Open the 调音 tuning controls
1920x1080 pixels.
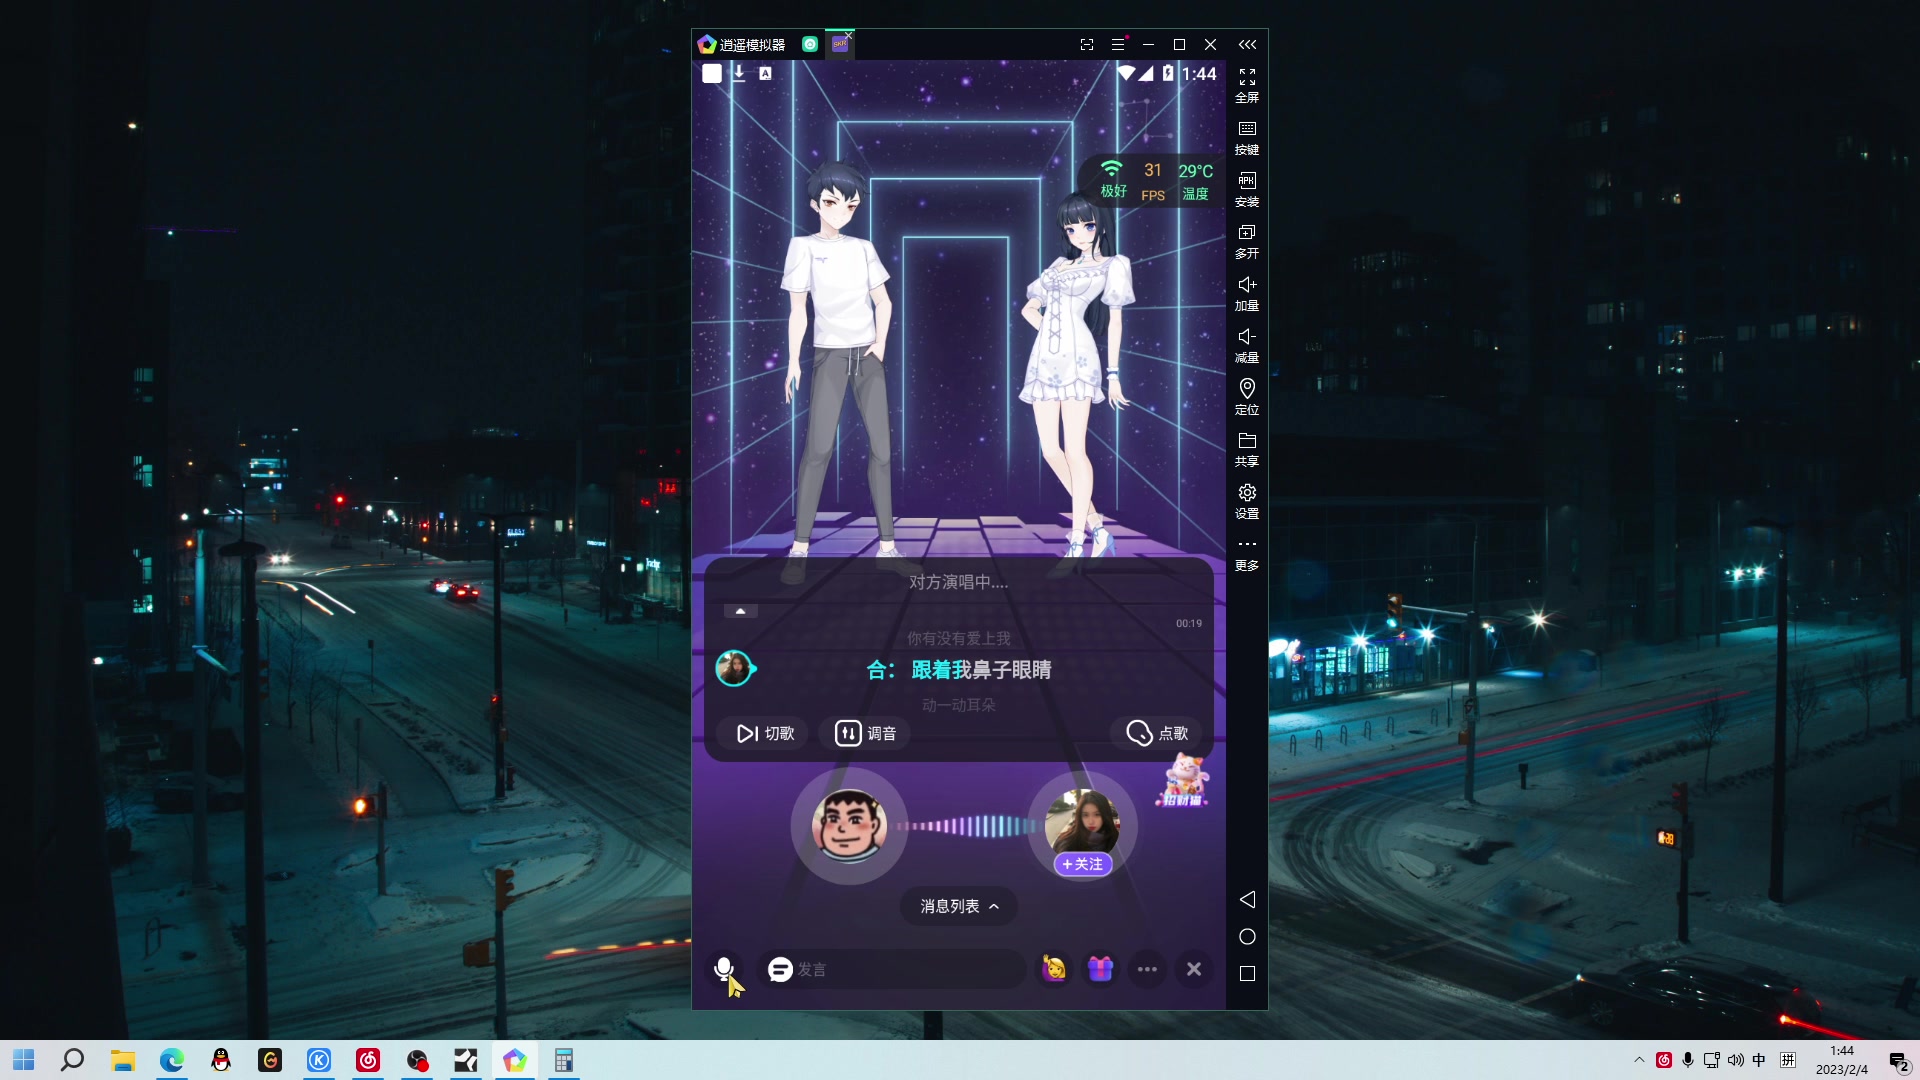[865, 733]
